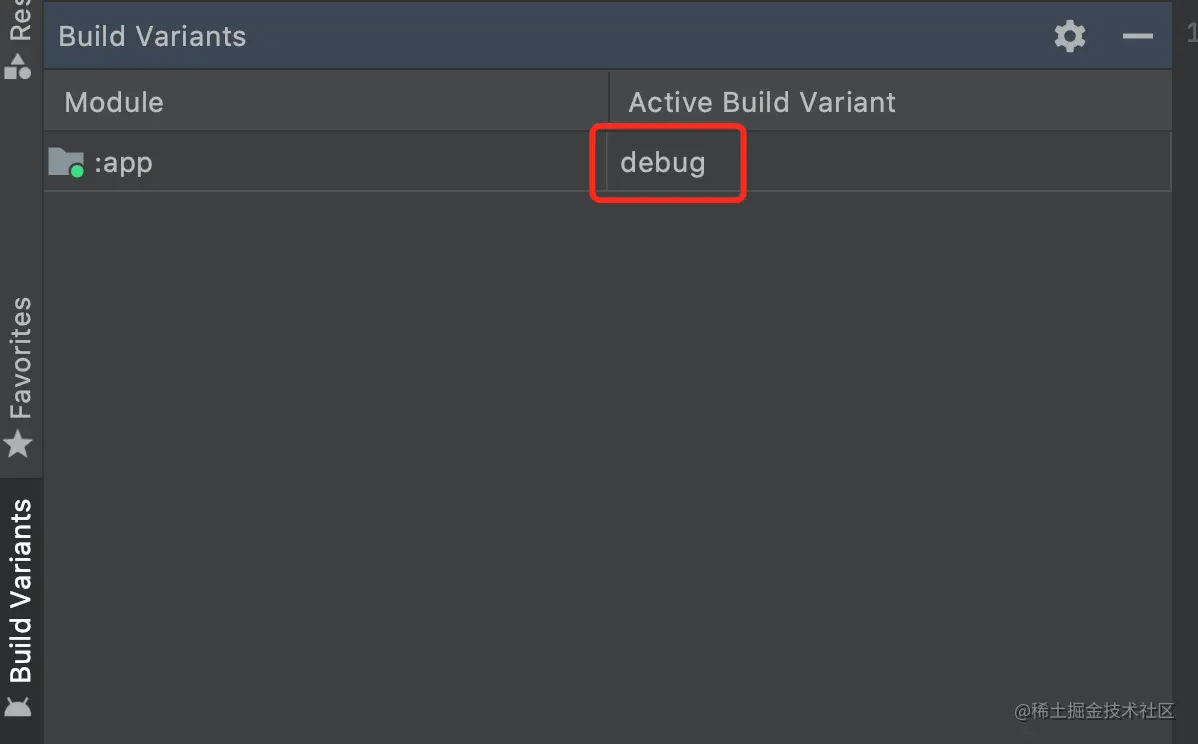
Task: Open the Favorites side tab
Action: [x=20, y=358]
